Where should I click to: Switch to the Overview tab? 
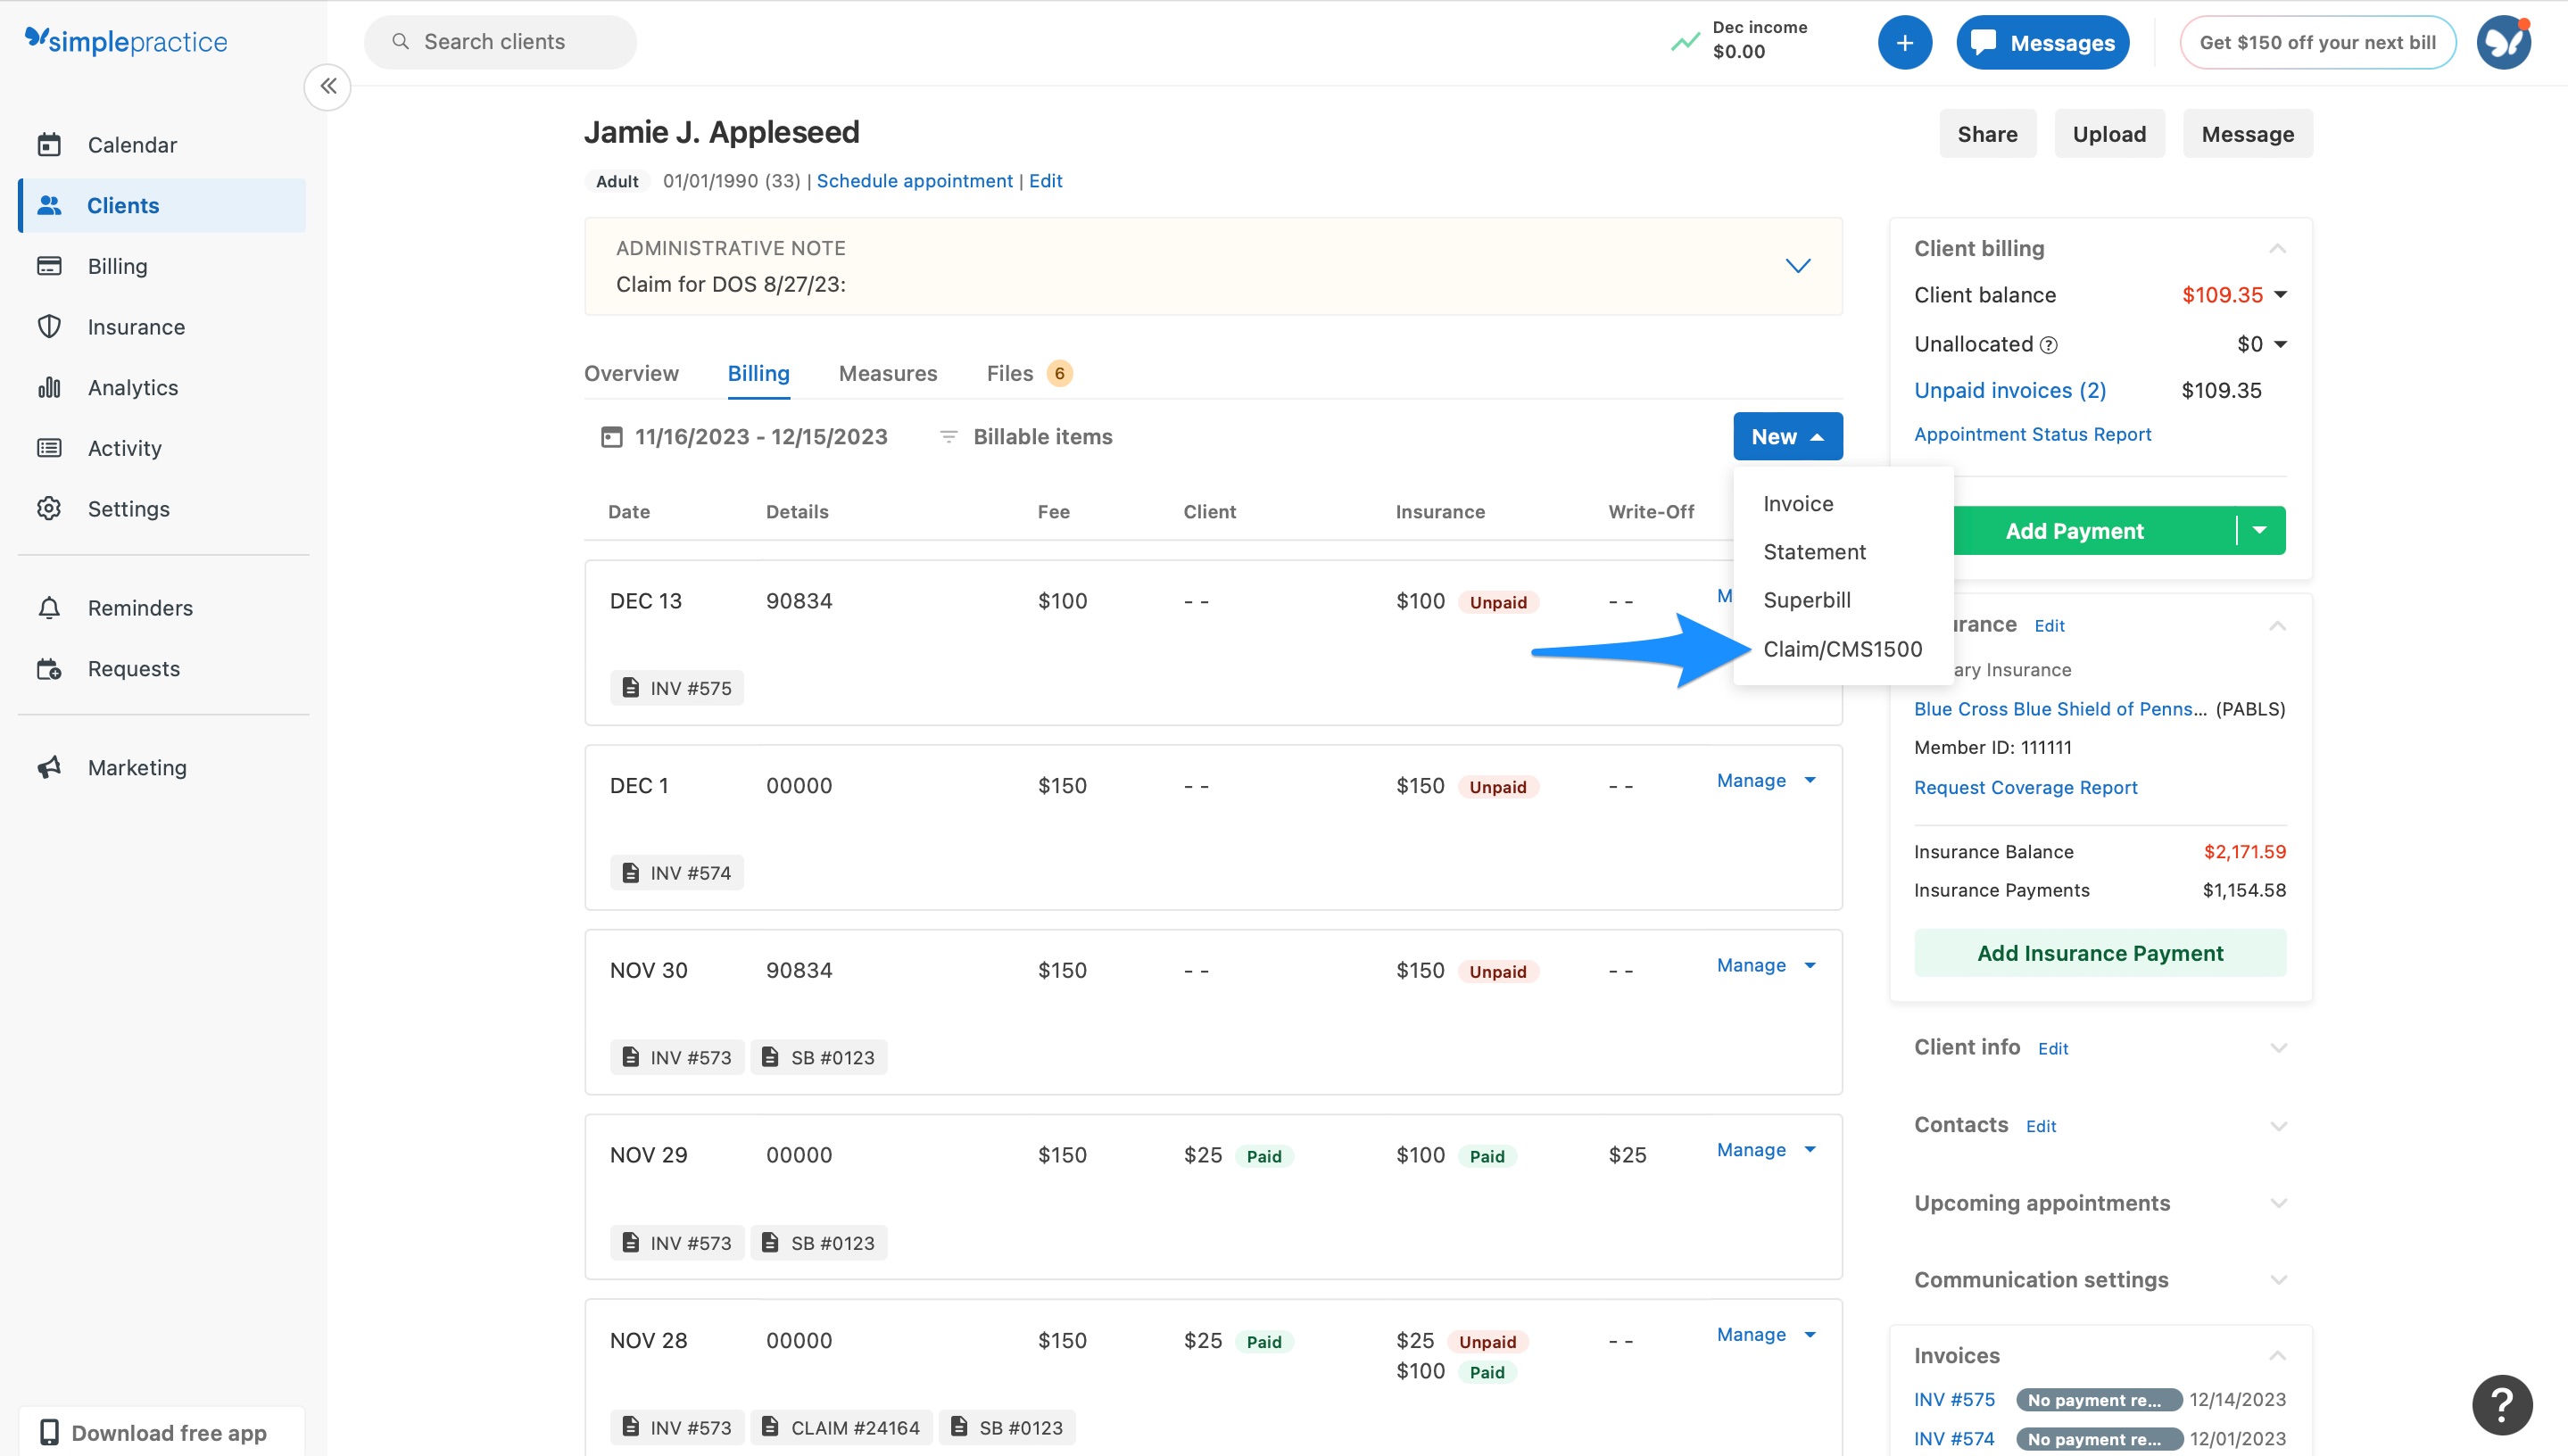pyautogui.click(x=631, y=374)
